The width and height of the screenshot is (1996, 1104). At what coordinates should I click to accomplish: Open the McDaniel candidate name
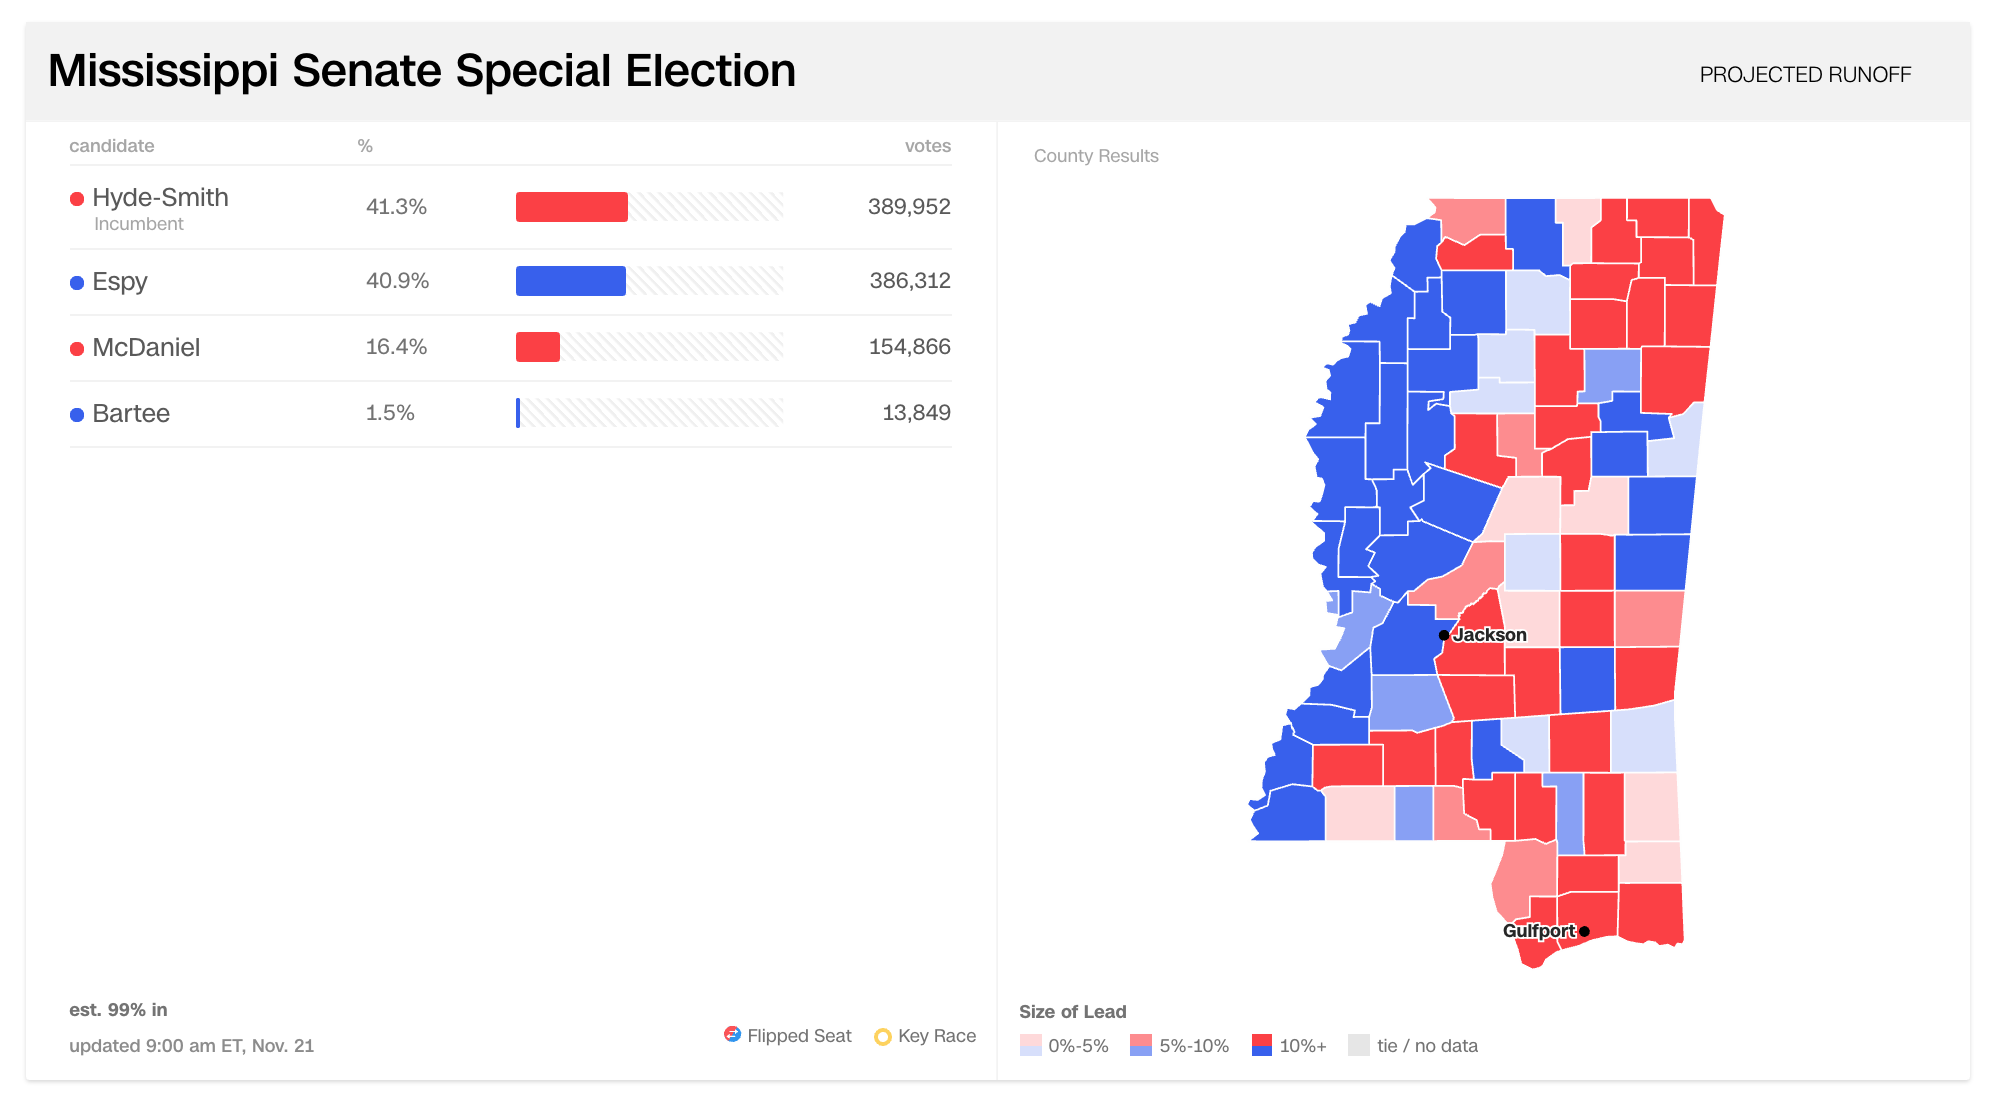coord(146,347)
